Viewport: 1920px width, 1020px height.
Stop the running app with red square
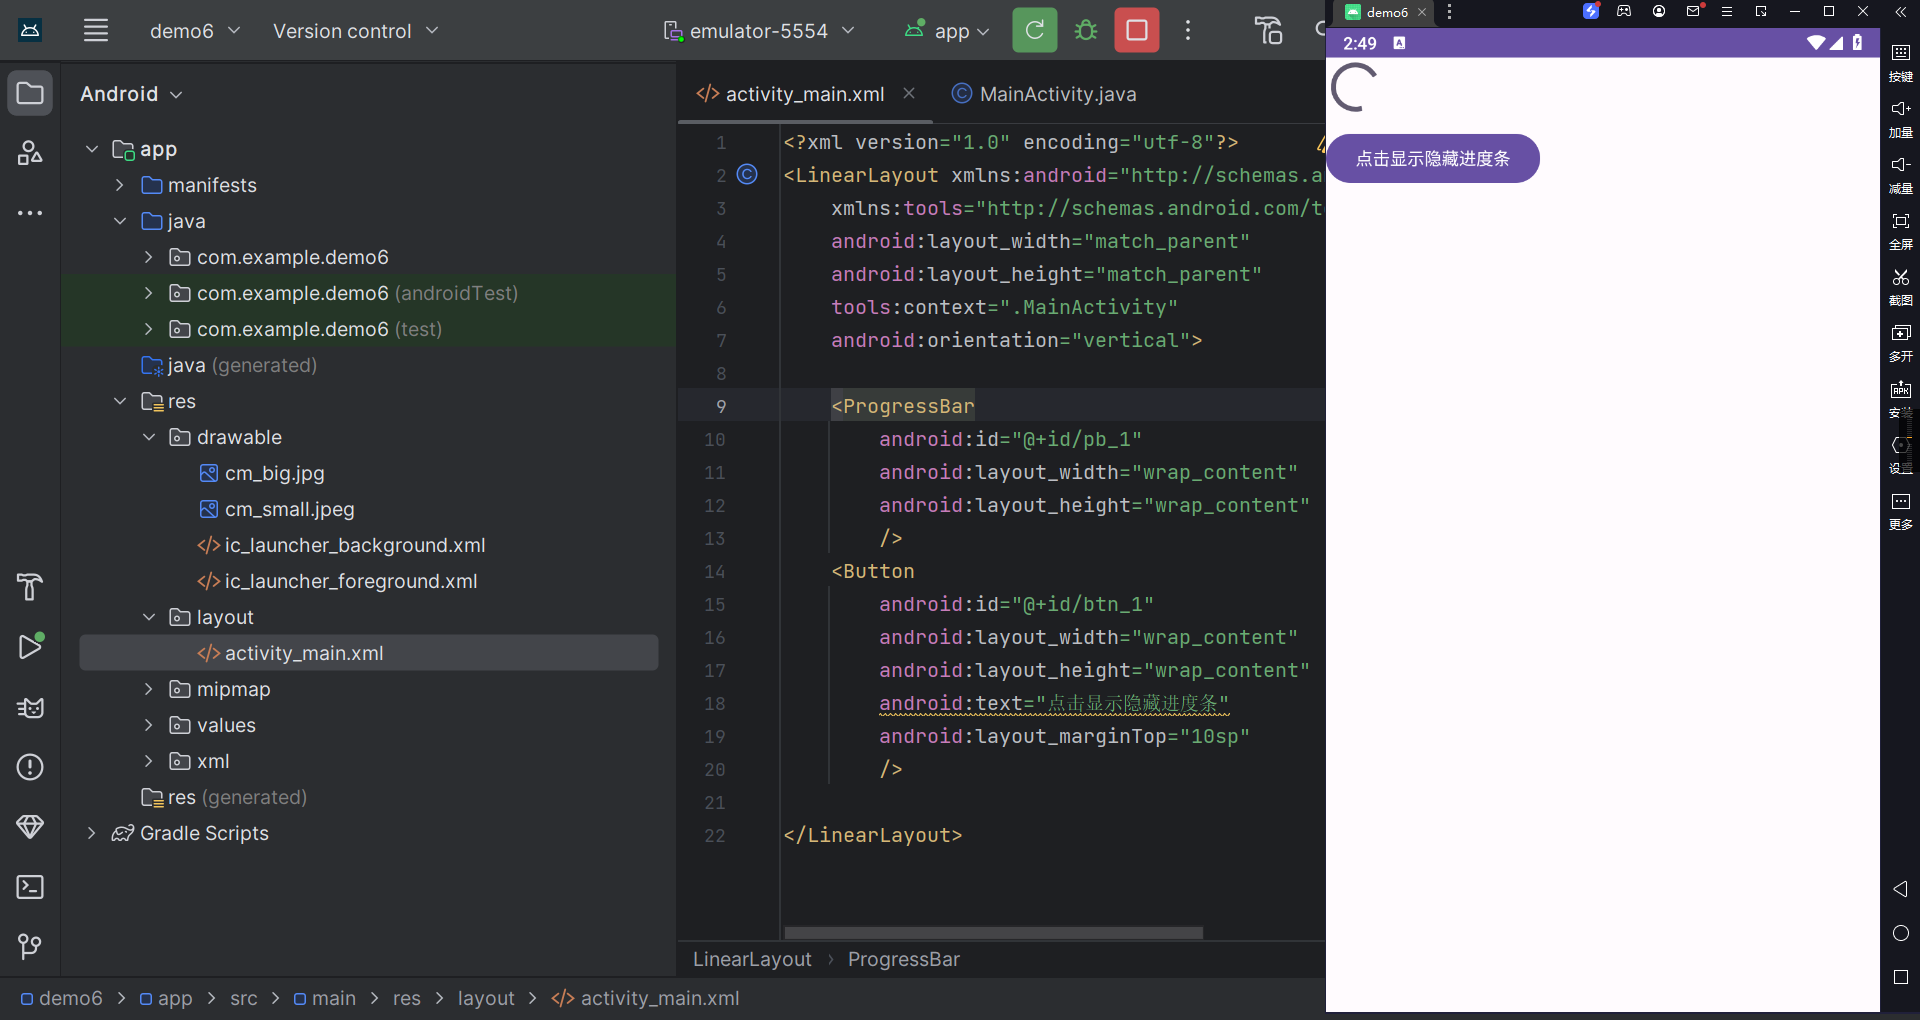pyautogui.click(x=1137, y=30)
